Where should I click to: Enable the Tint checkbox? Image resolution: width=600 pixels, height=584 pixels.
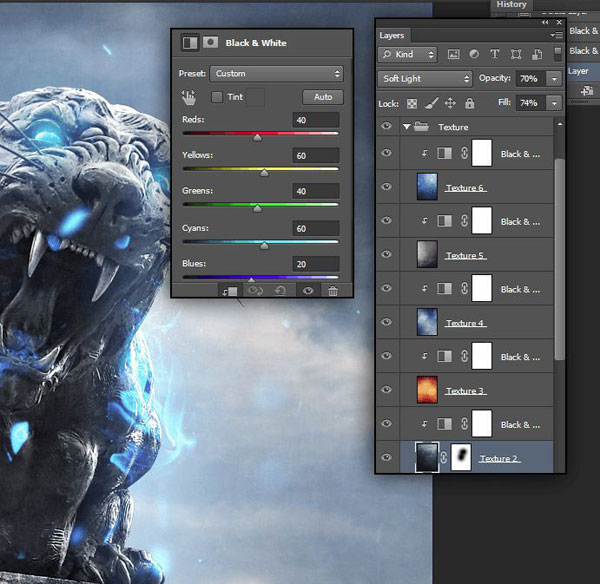coord(217,97)
